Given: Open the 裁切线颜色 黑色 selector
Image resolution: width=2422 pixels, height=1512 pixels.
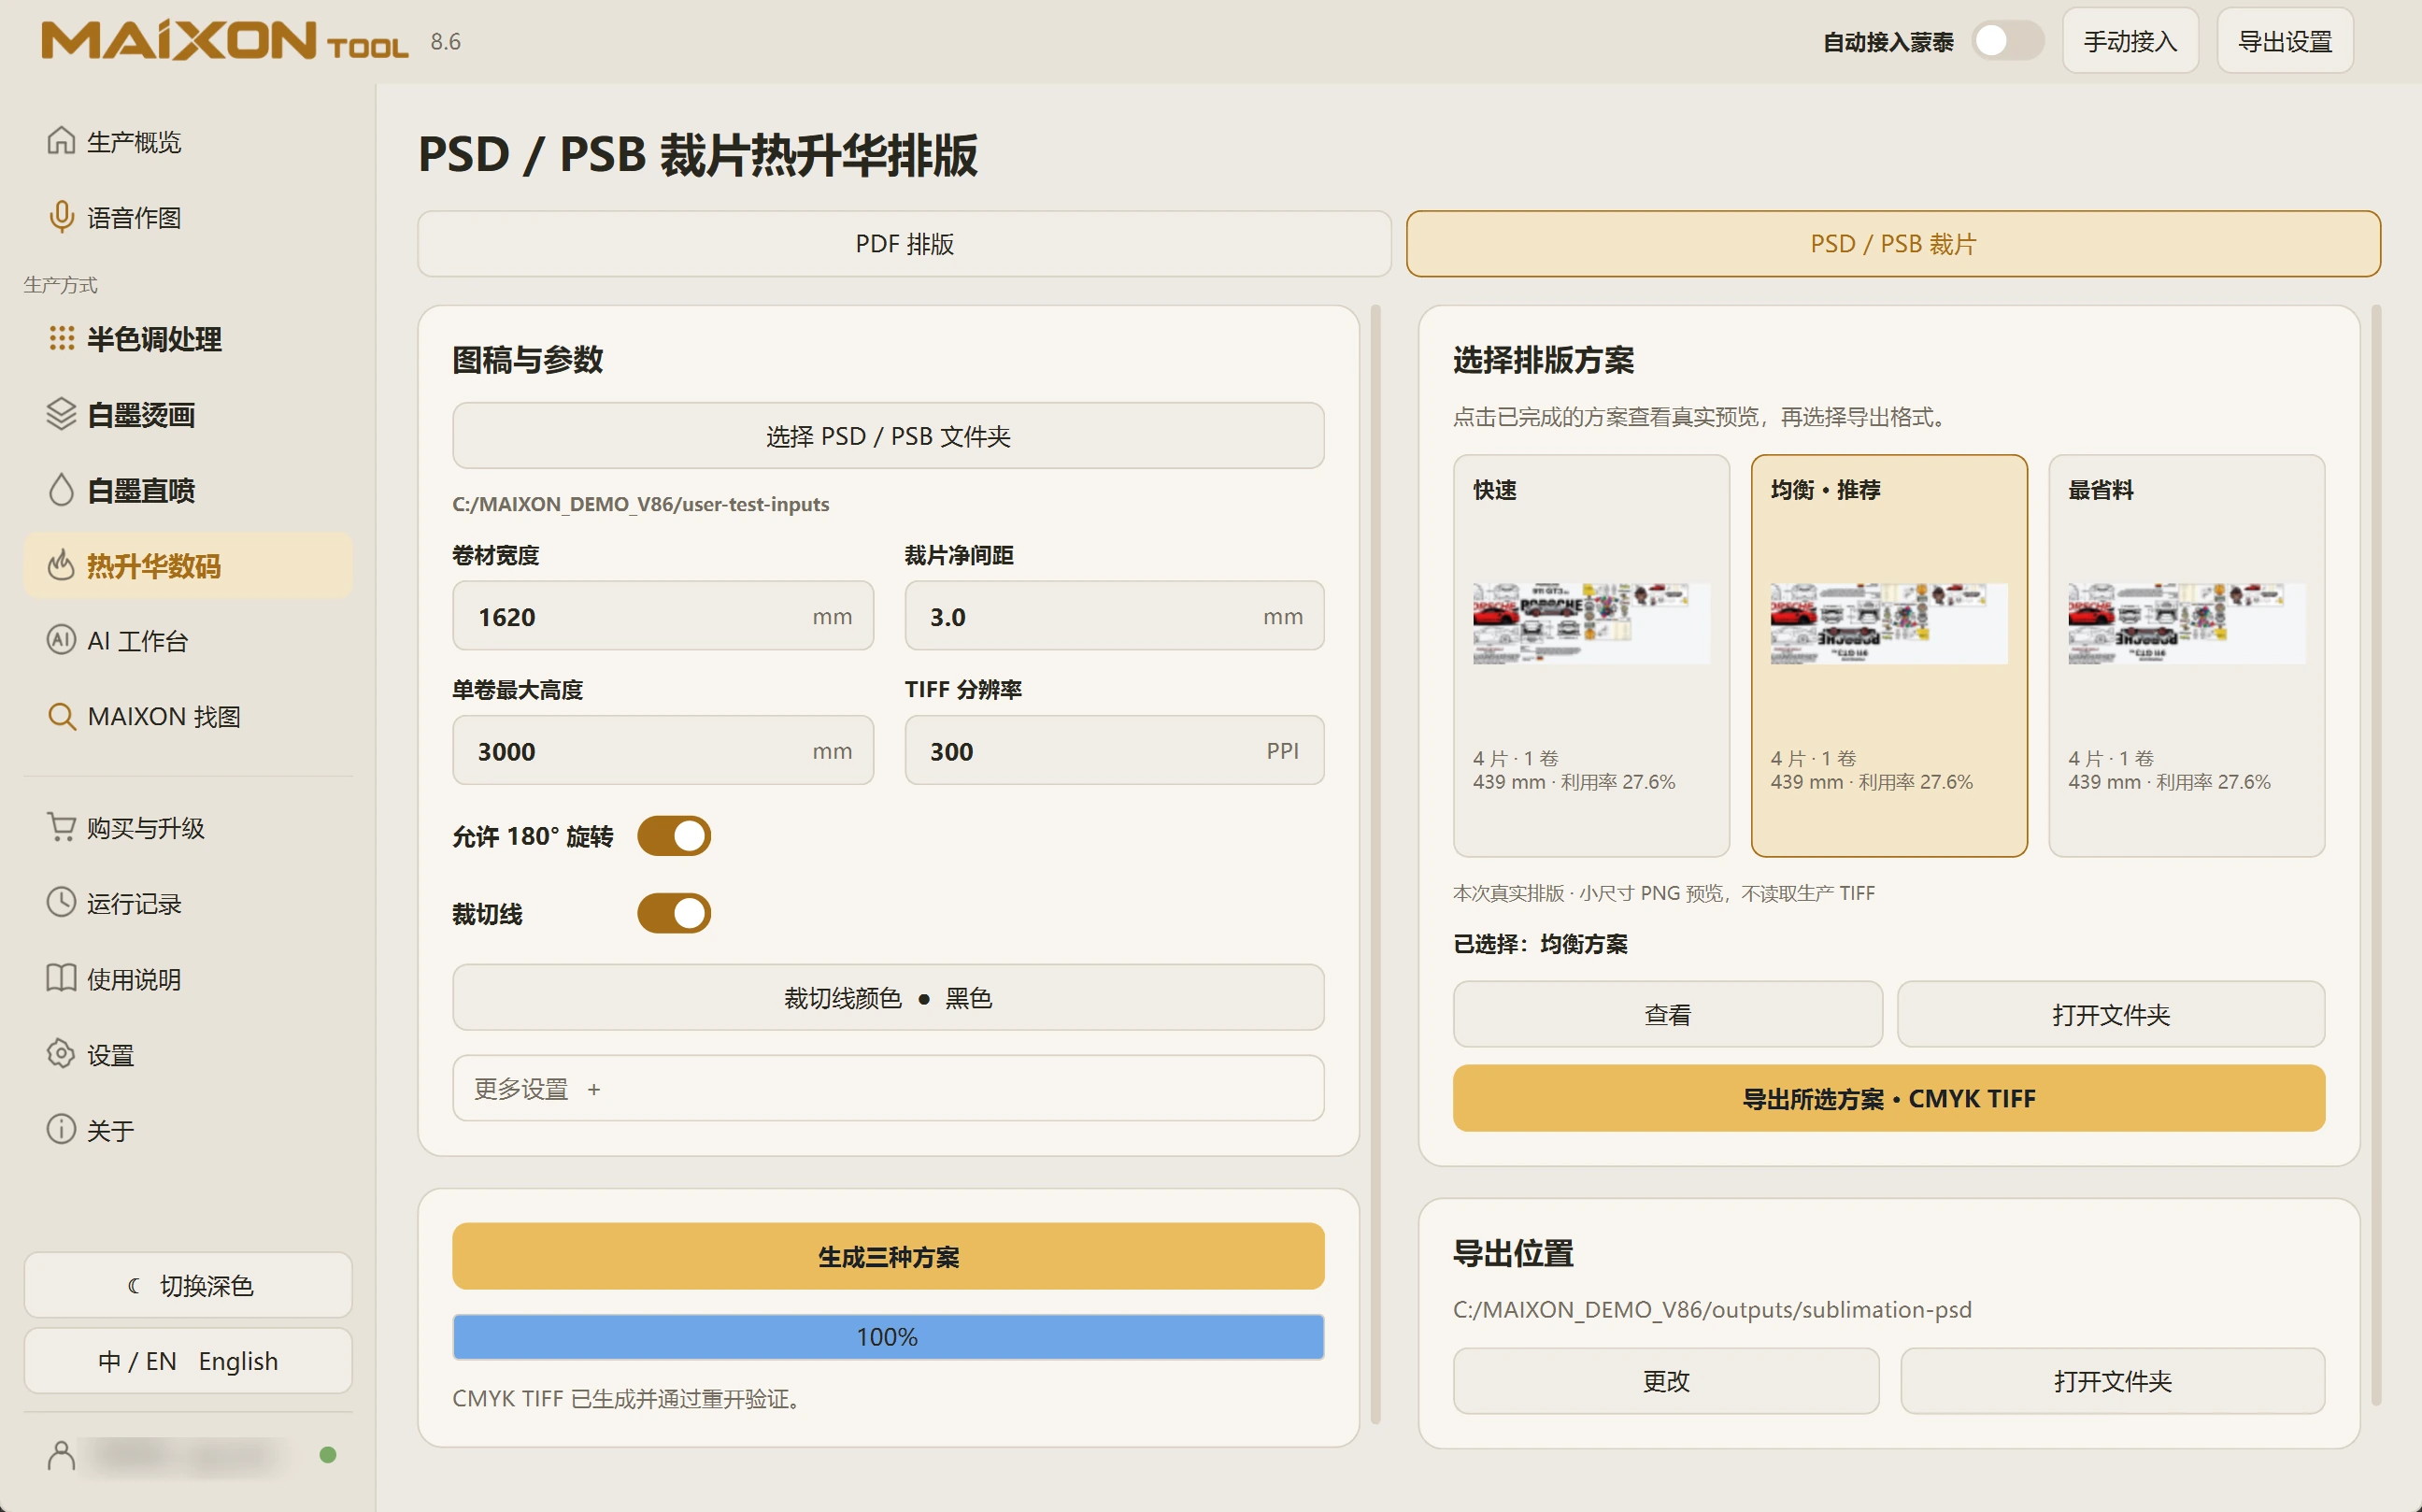Looking at the screenshot, I should [x=888, y=997].
